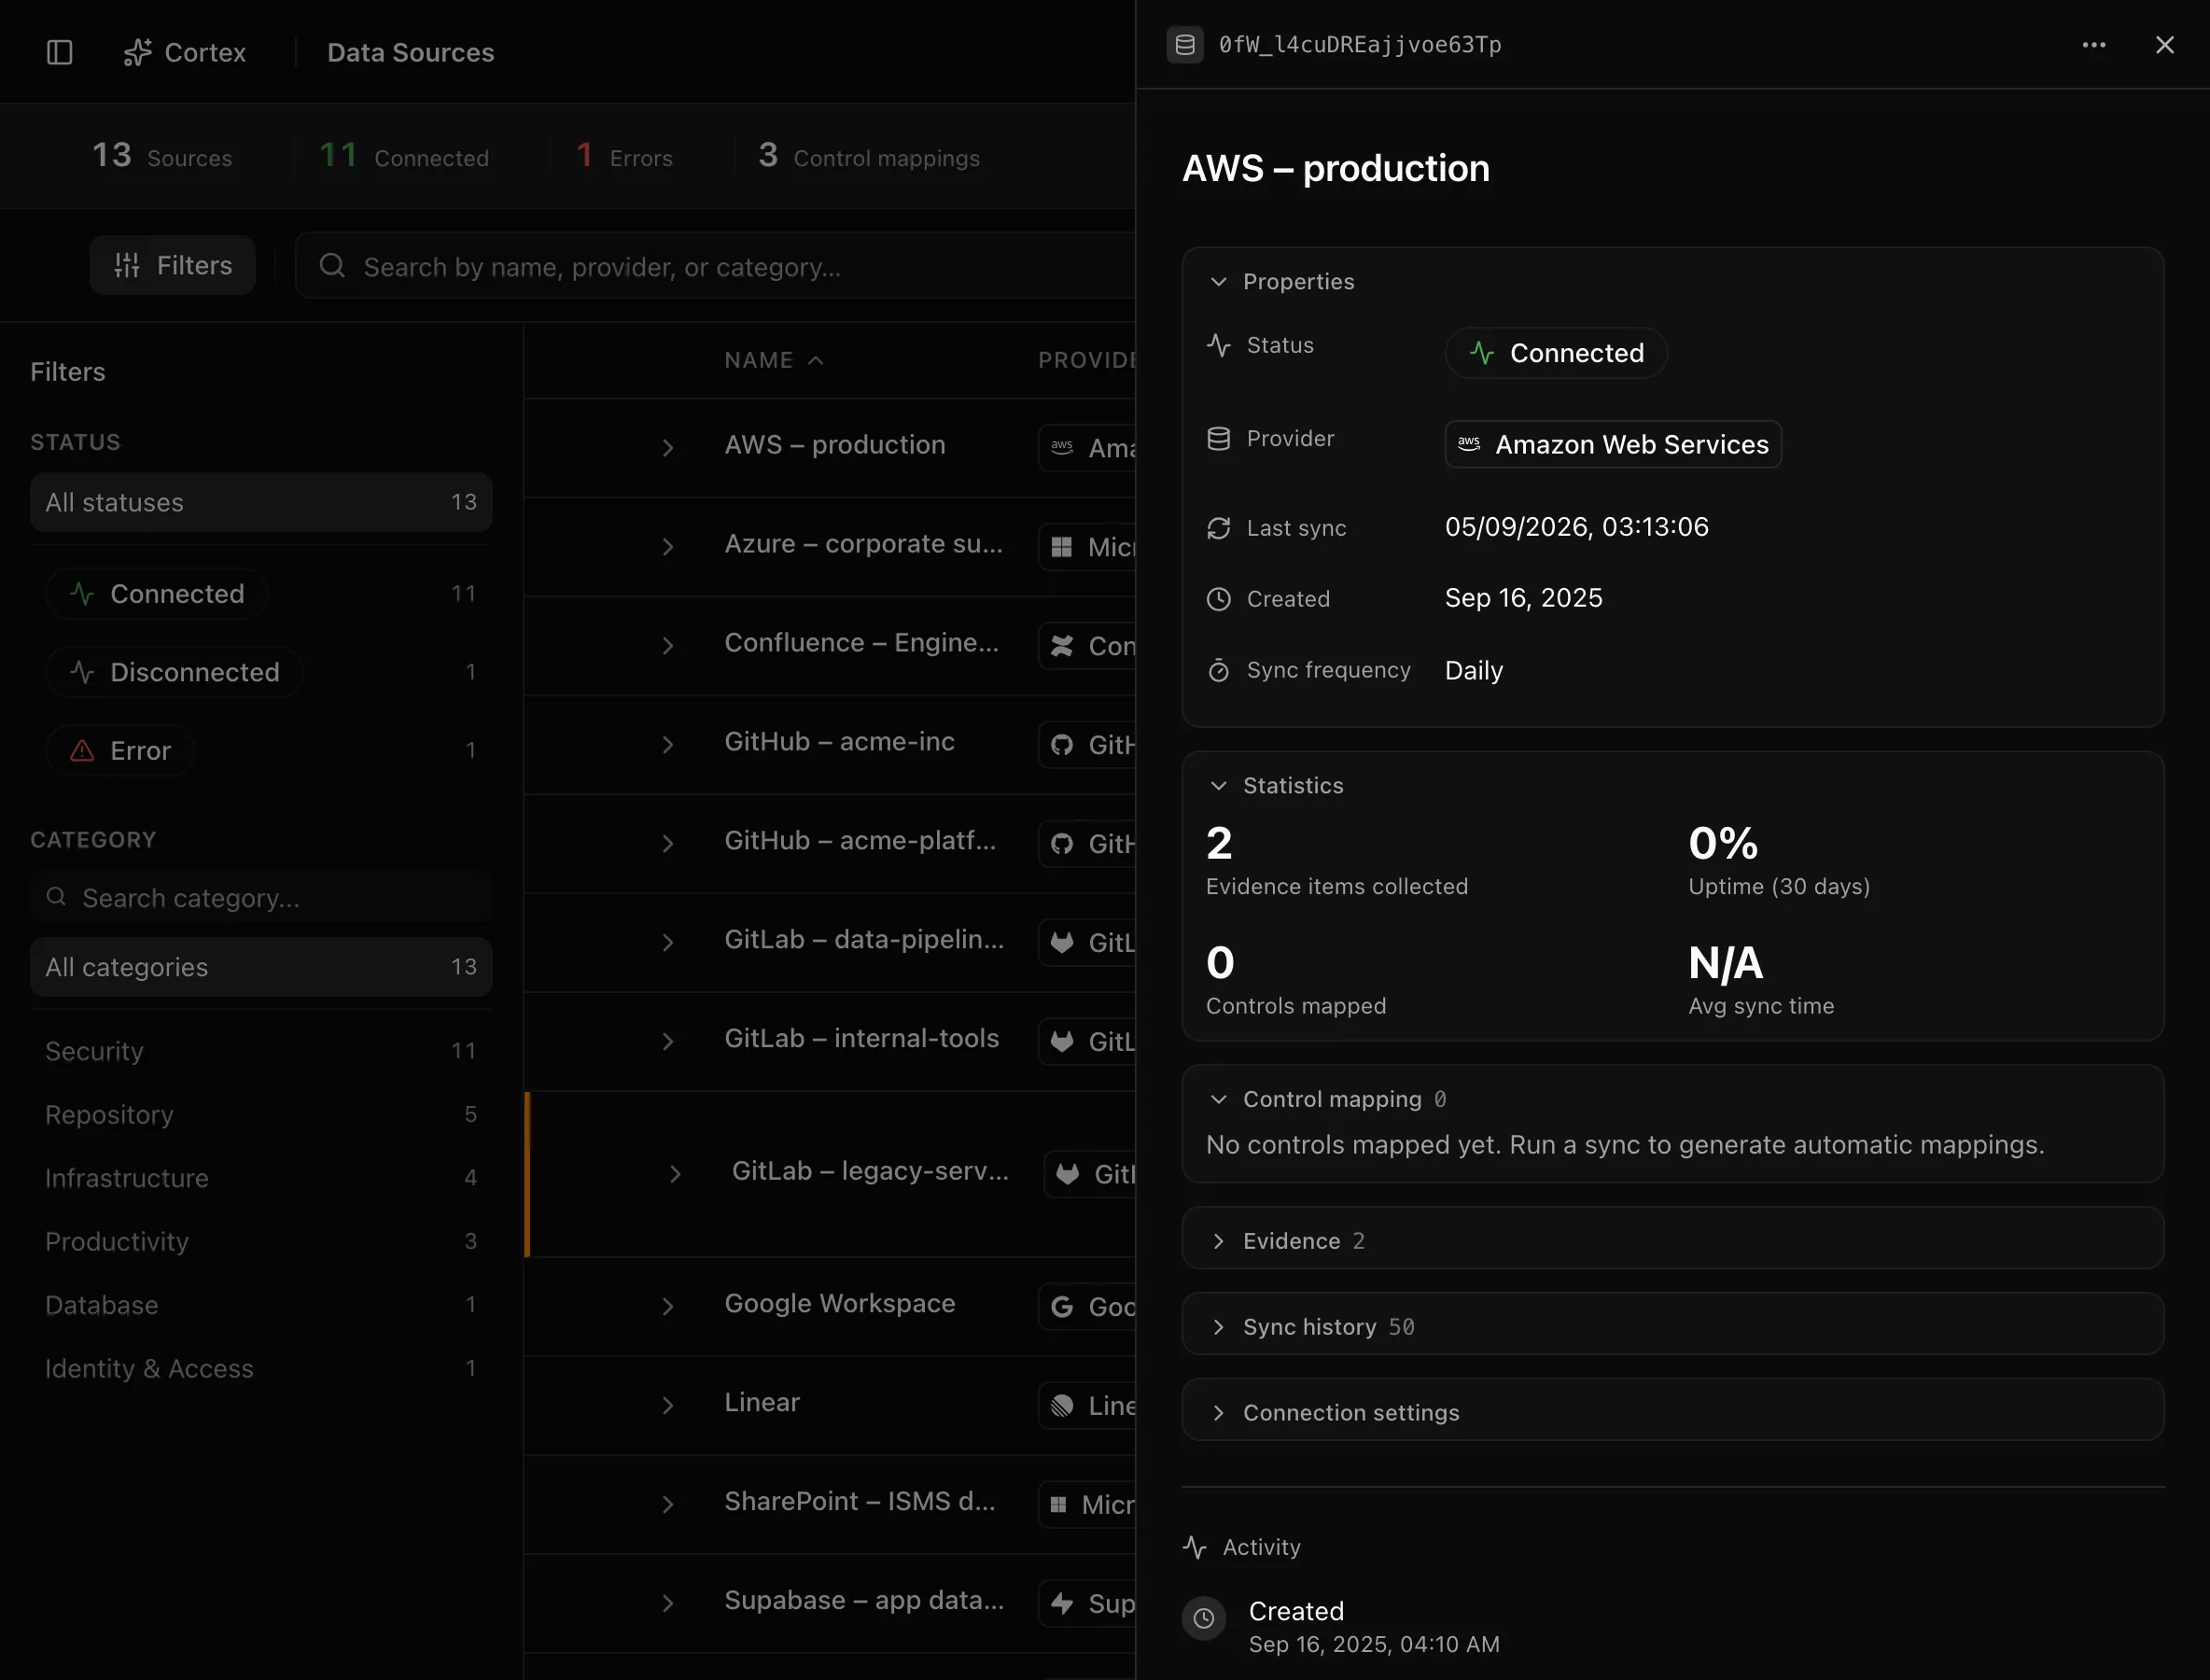This screenshot has height=1680, width=2210.
Task: Click the category search magnifier icon
Action: pyautogui.click(x=57, y=897)
